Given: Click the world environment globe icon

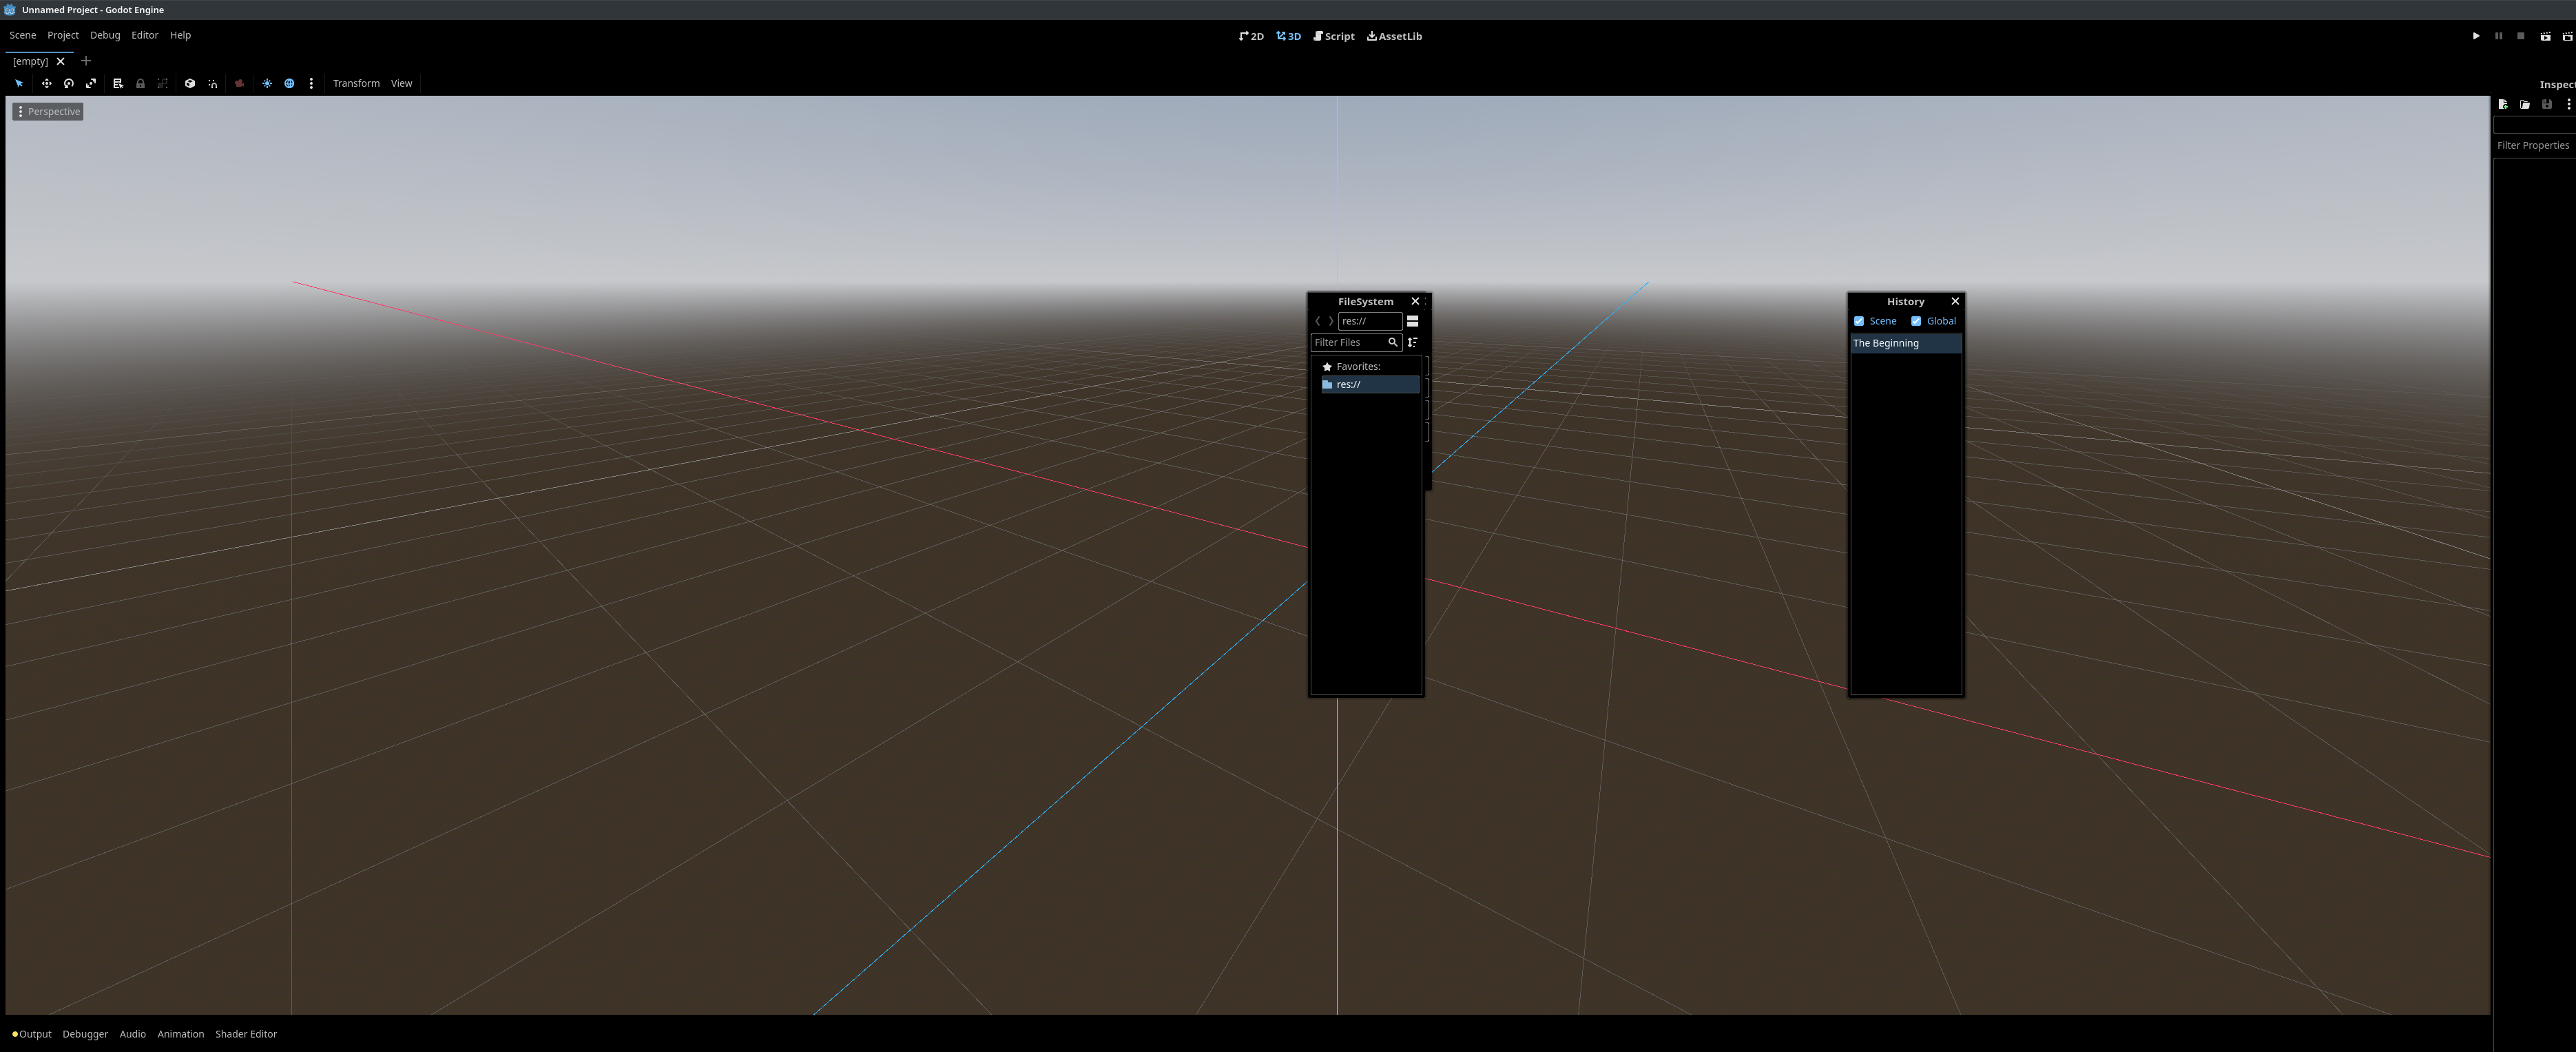Looking at the screenshot, I should (x=289, y=83).
